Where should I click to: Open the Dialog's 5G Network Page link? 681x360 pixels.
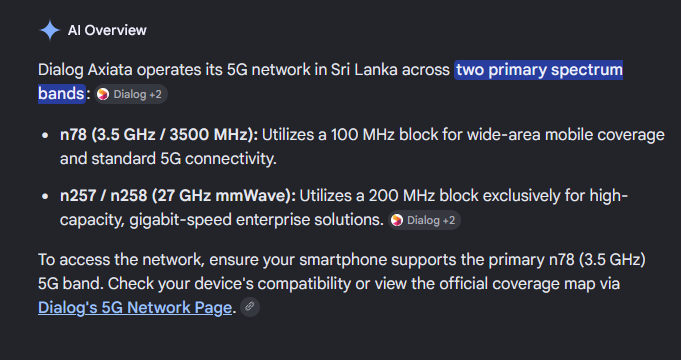click(135, 307)
